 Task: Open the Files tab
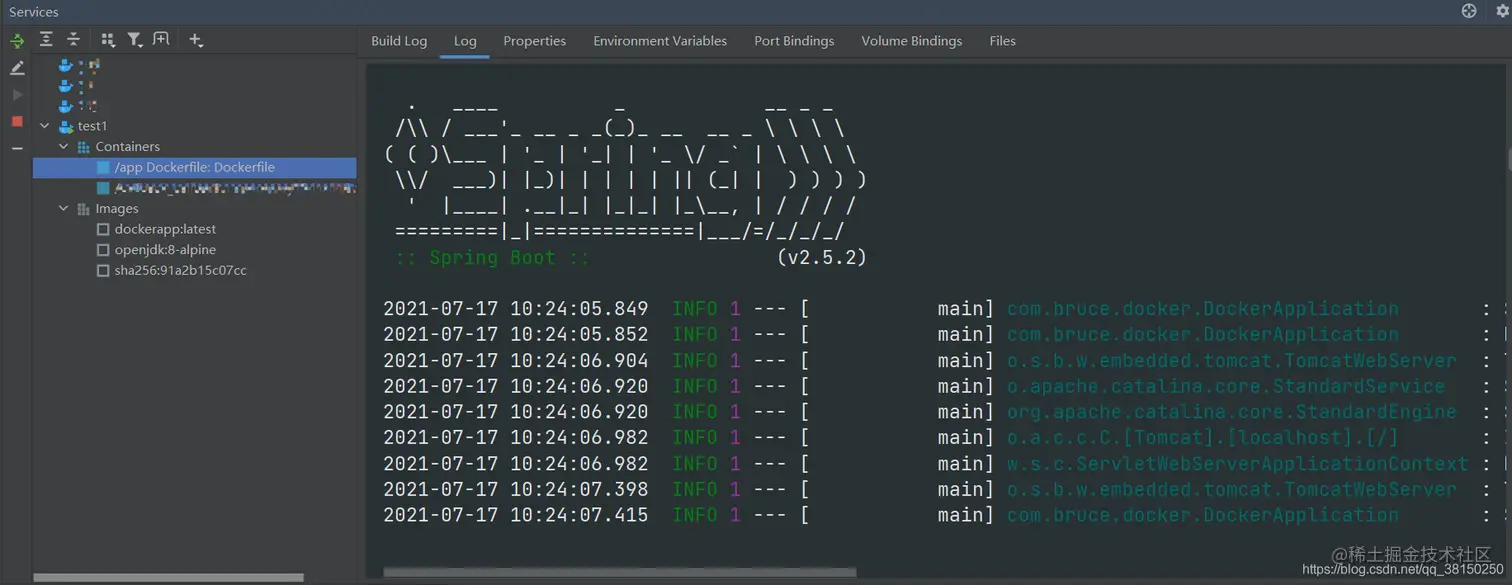pyautogui.click(x=1002, y=41)
